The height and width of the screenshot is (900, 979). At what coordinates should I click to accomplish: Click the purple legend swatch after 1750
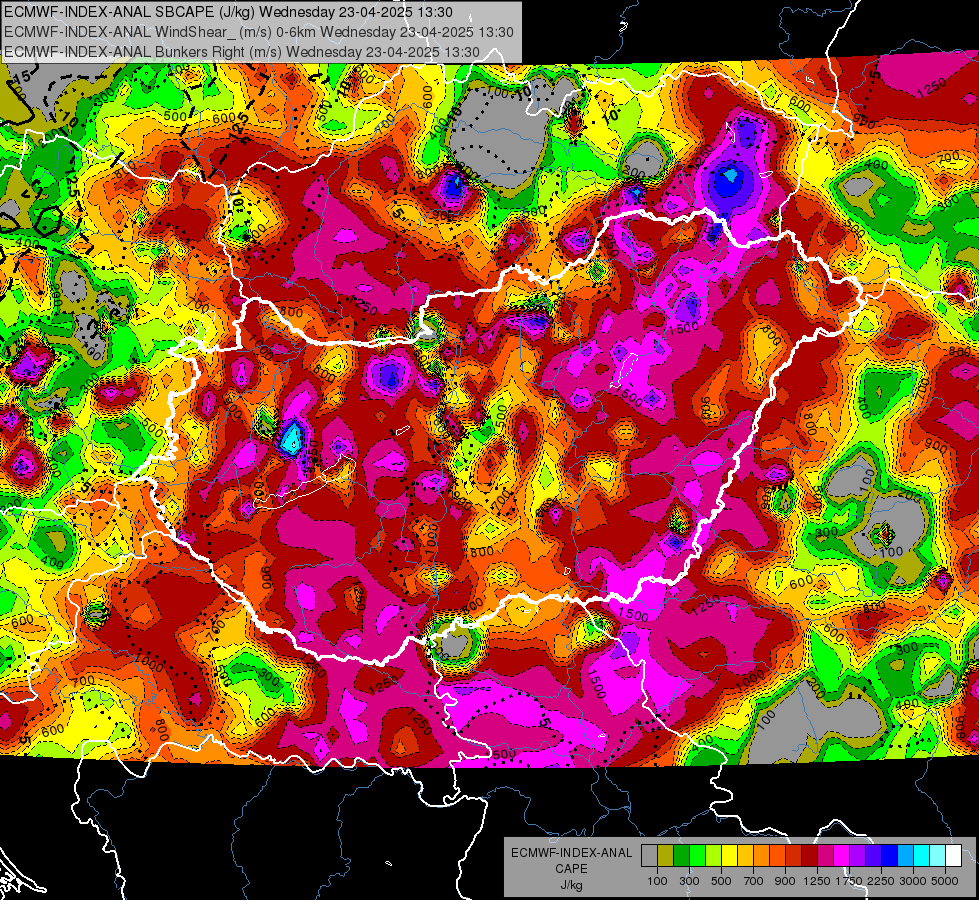coord(857,856)
